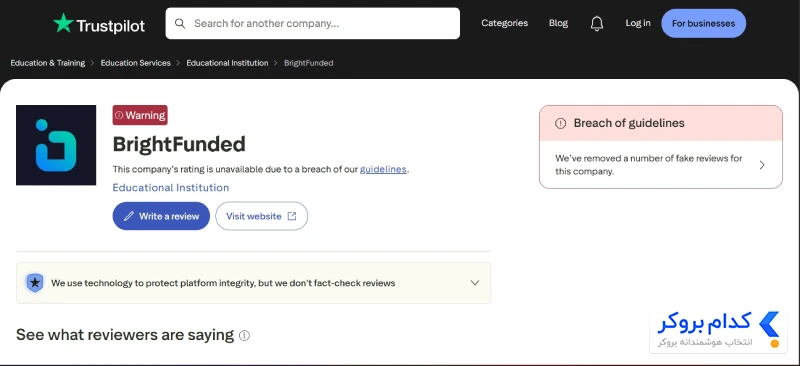
Task: Open the notifications bell
Action: [596, 23]
